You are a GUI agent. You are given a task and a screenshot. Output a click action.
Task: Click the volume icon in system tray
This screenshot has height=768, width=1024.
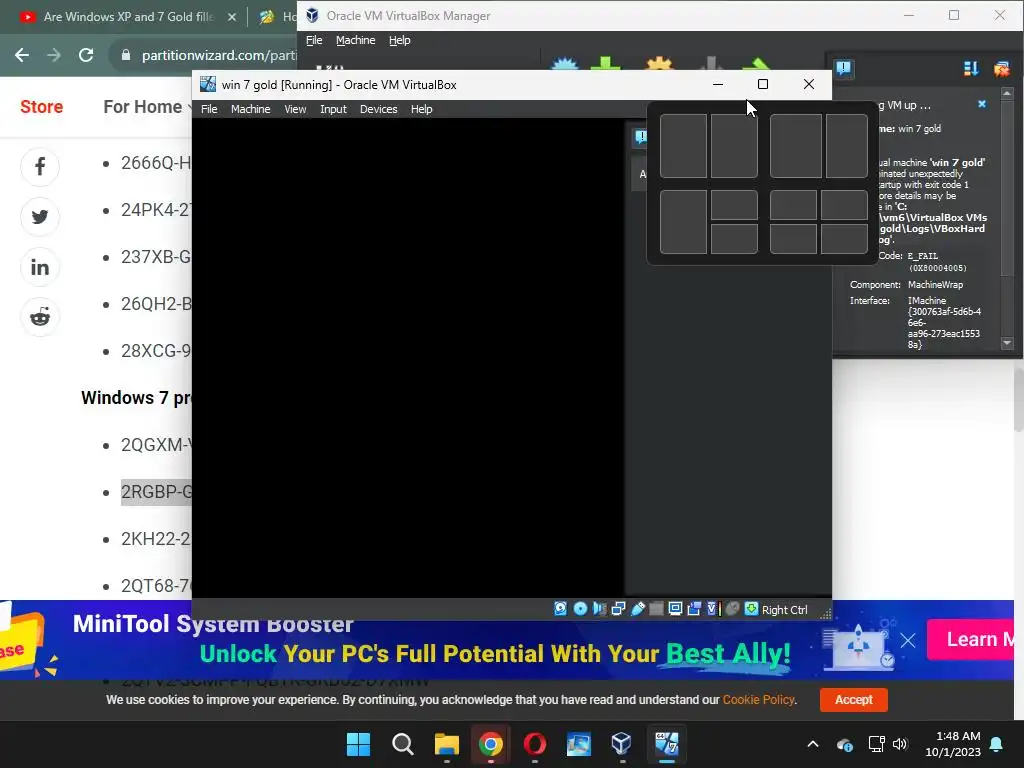click(x=900, y=744)
